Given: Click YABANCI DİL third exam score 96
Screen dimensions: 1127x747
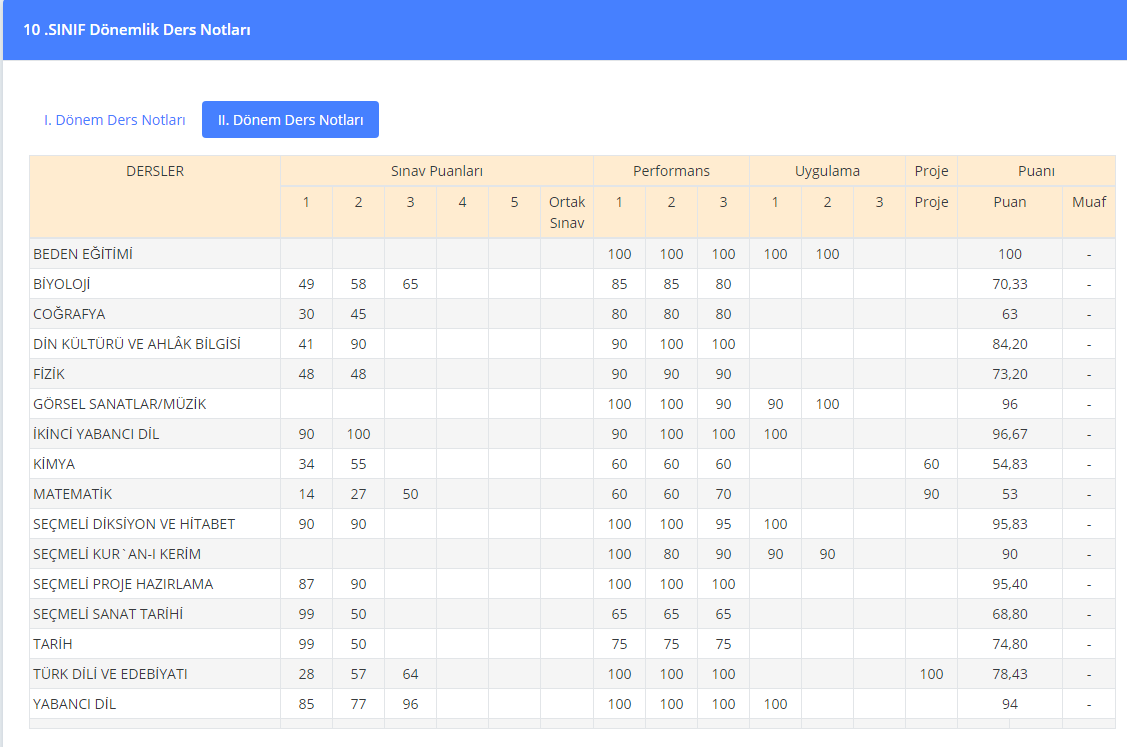Looking at the screenshot, I should [x=410, y=705].
